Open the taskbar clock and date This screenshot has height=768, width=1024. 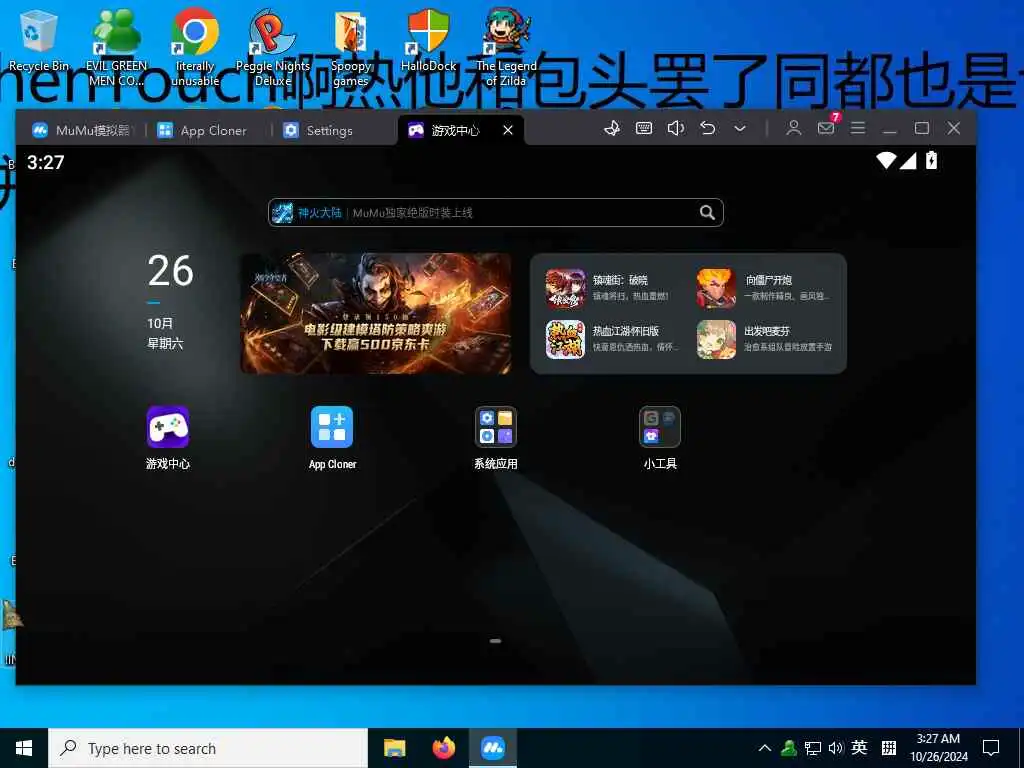tap(938, 748)
